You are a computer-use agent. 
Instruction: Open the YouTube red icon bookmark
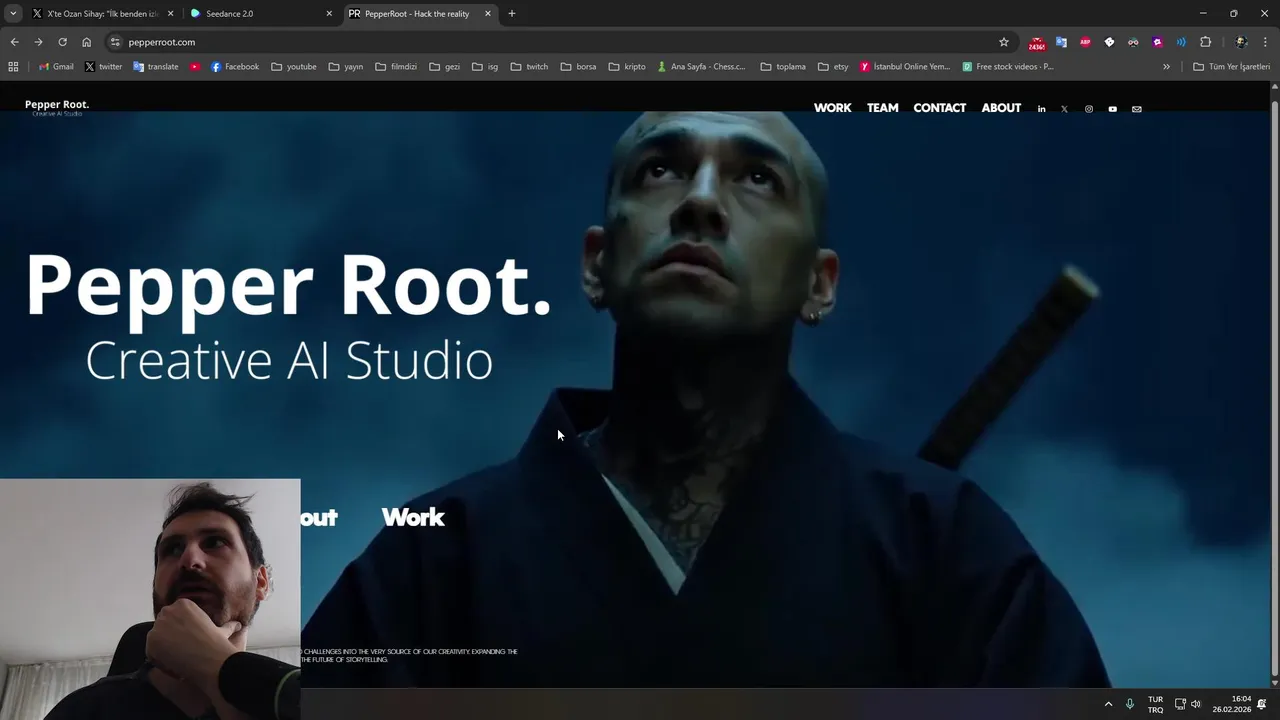click(x=195, y=67)
